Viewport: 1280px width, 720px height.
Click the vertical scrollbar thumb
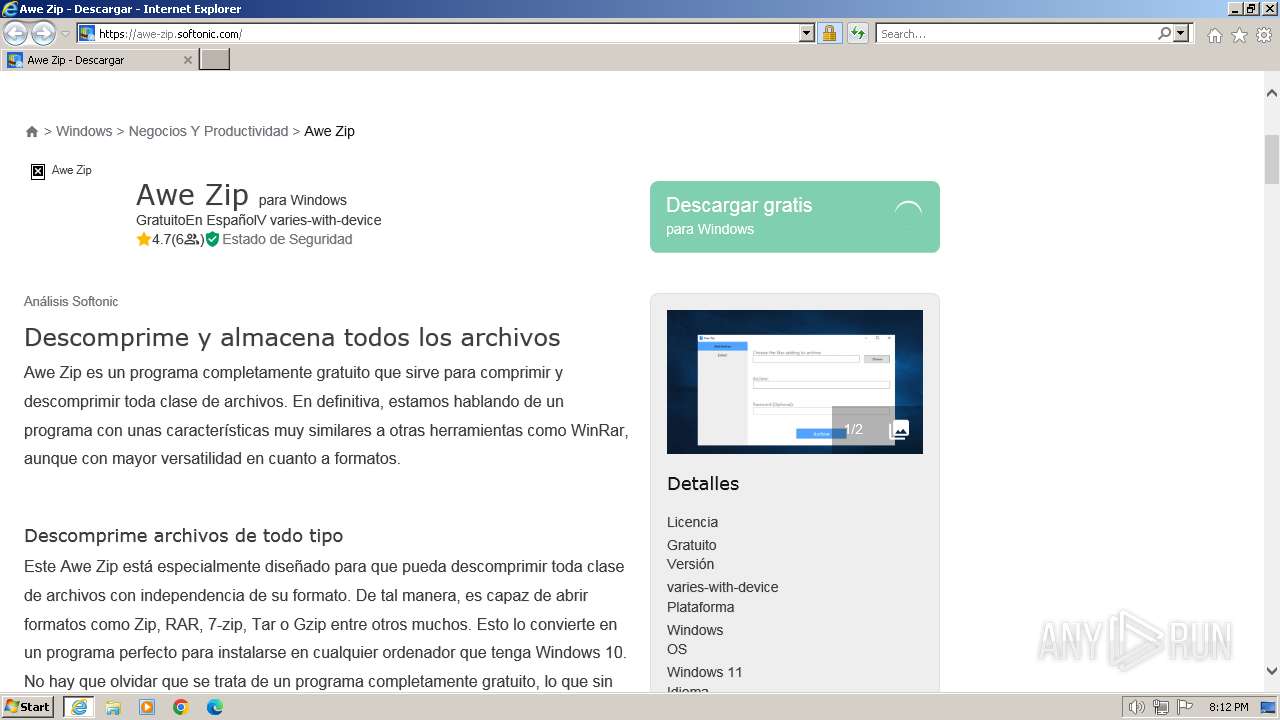1272,159
